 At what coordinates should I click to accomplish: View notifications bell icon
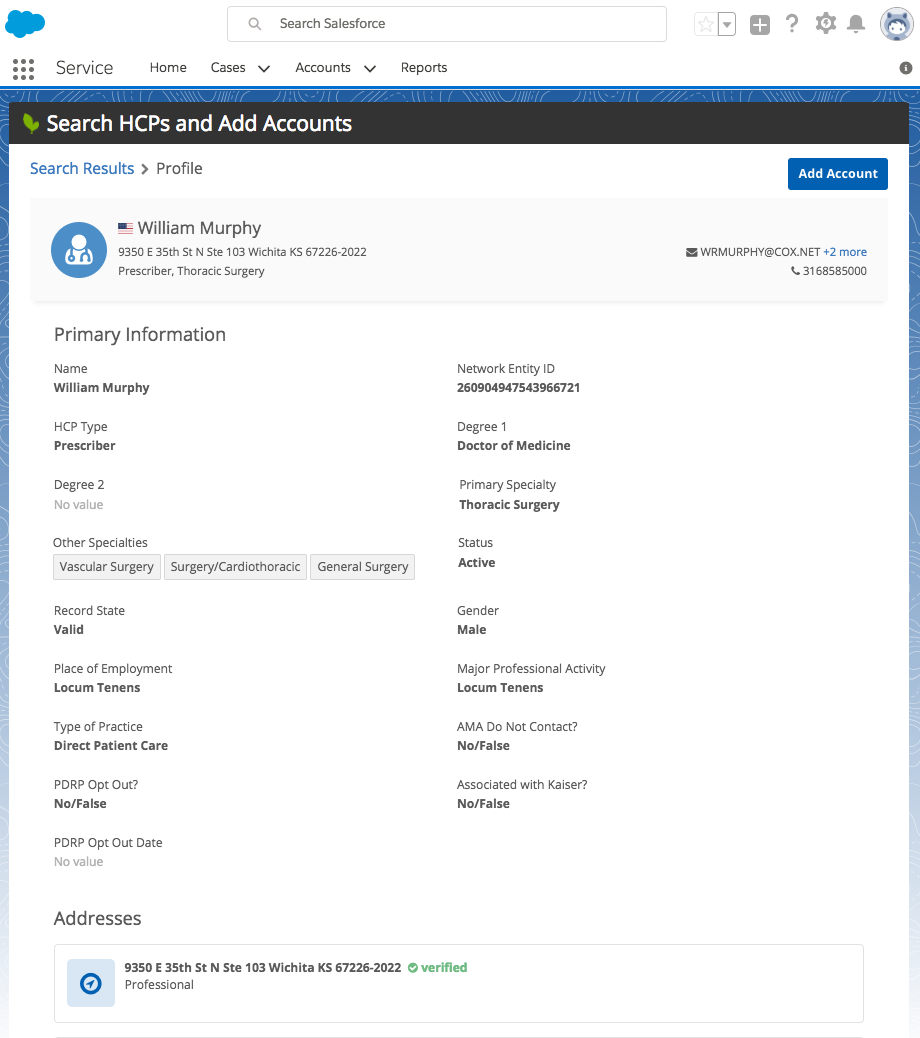[856, 24]
